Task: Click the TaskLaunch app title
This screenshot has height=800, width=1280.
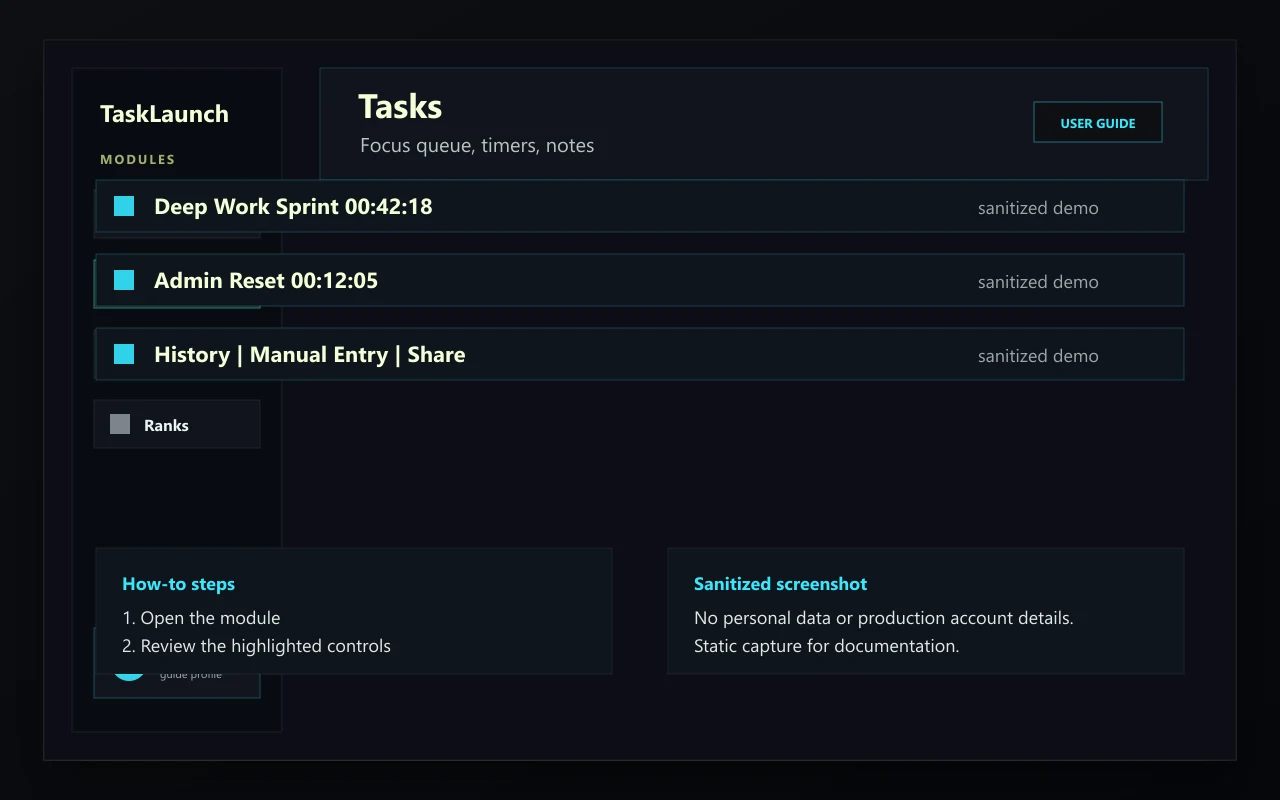Action: [164, 114]
